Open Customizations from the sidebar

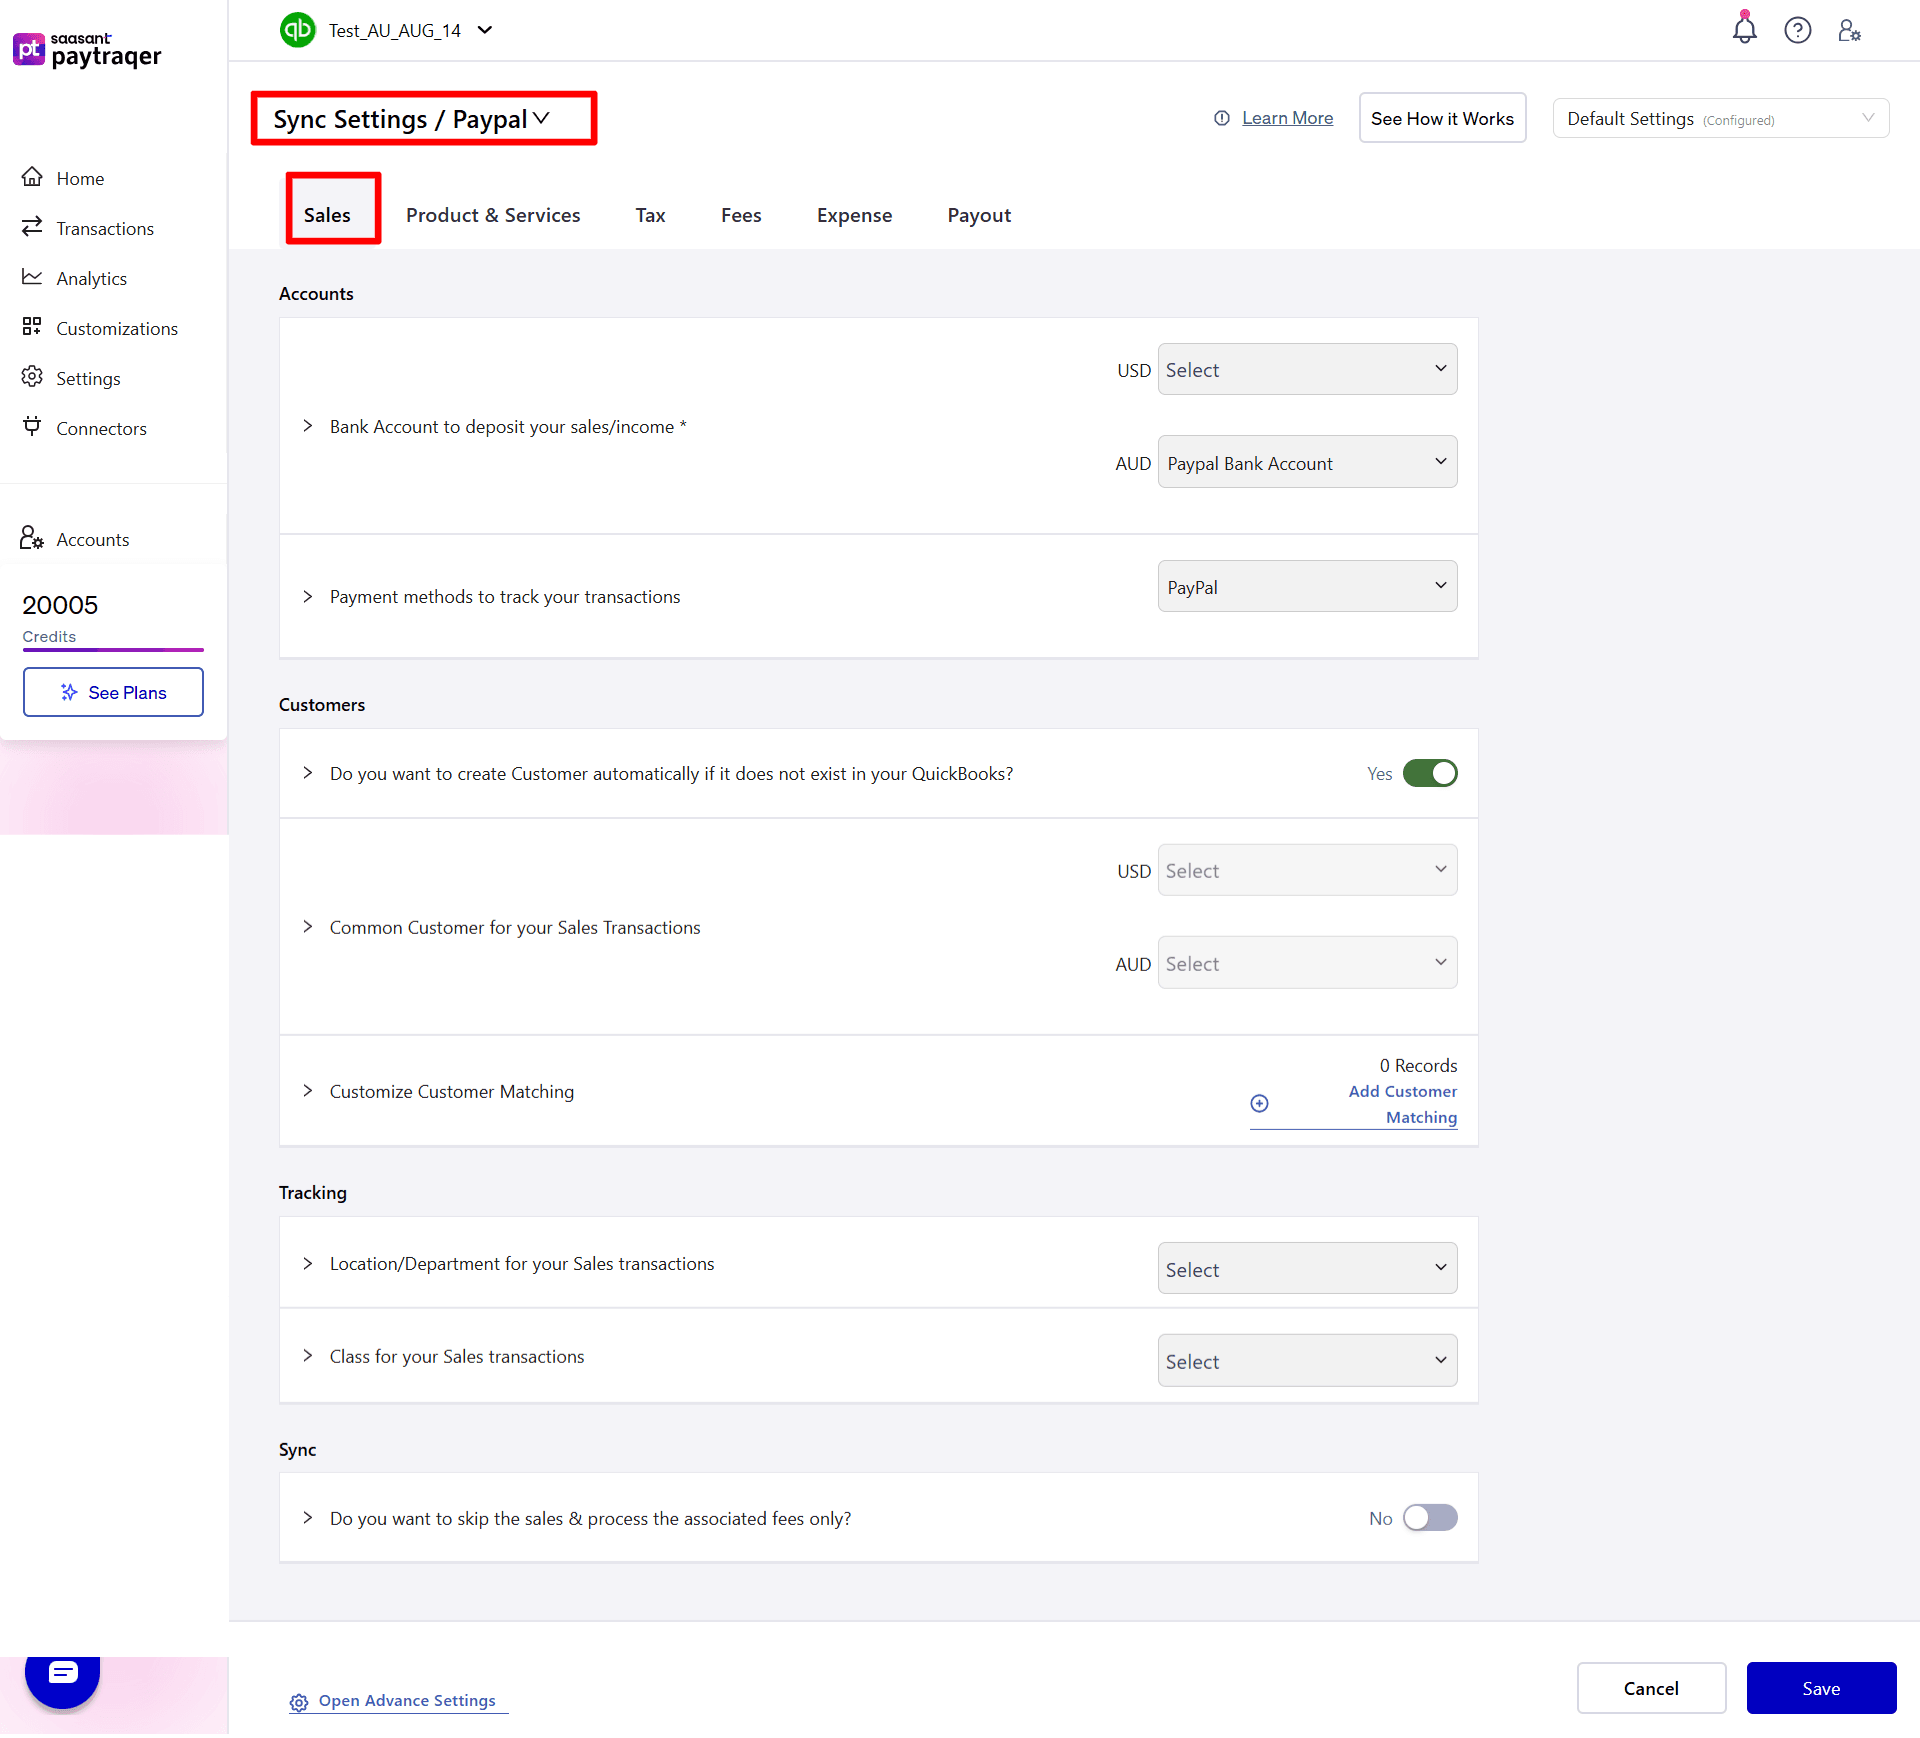(x=117, y=328)
